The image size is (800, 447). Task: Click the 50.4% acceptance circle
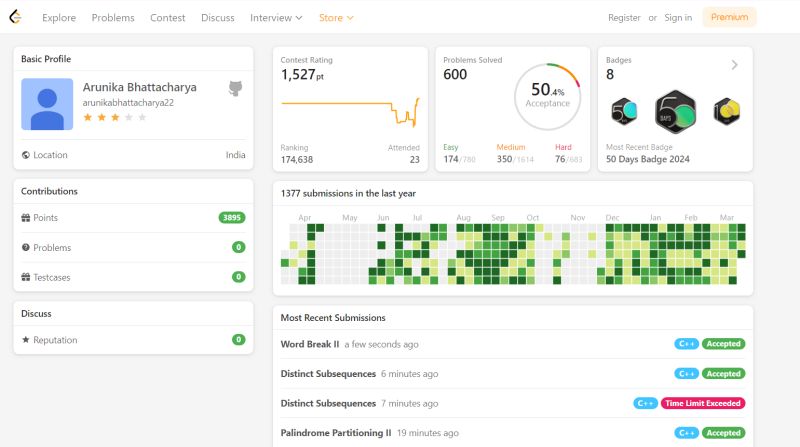coord(547,96)
